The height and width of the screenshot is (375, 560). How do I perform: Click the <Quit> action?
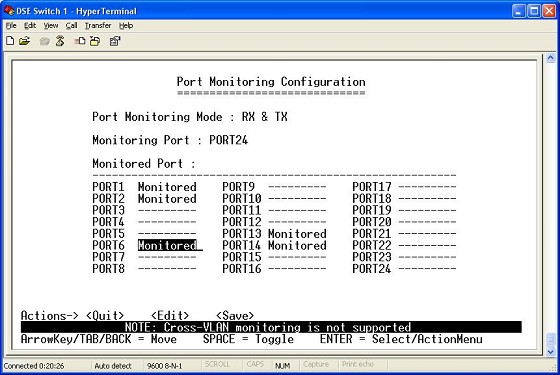point(105,315)
